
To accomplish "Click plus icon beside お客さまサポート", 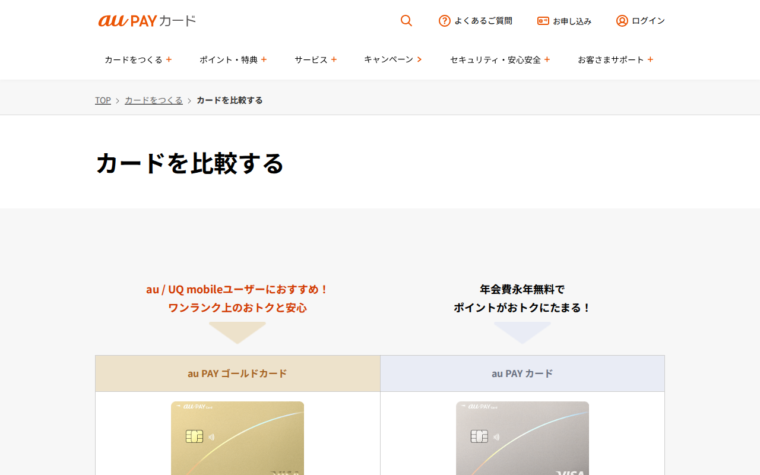I will [x=650, y=60].
